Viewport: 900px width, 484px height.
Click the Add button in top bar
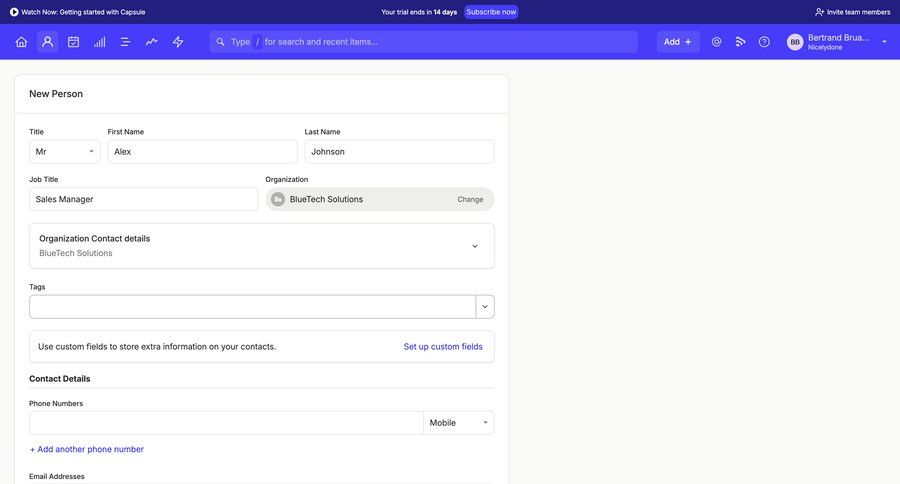pyautogui.click(x=677, y=42)
